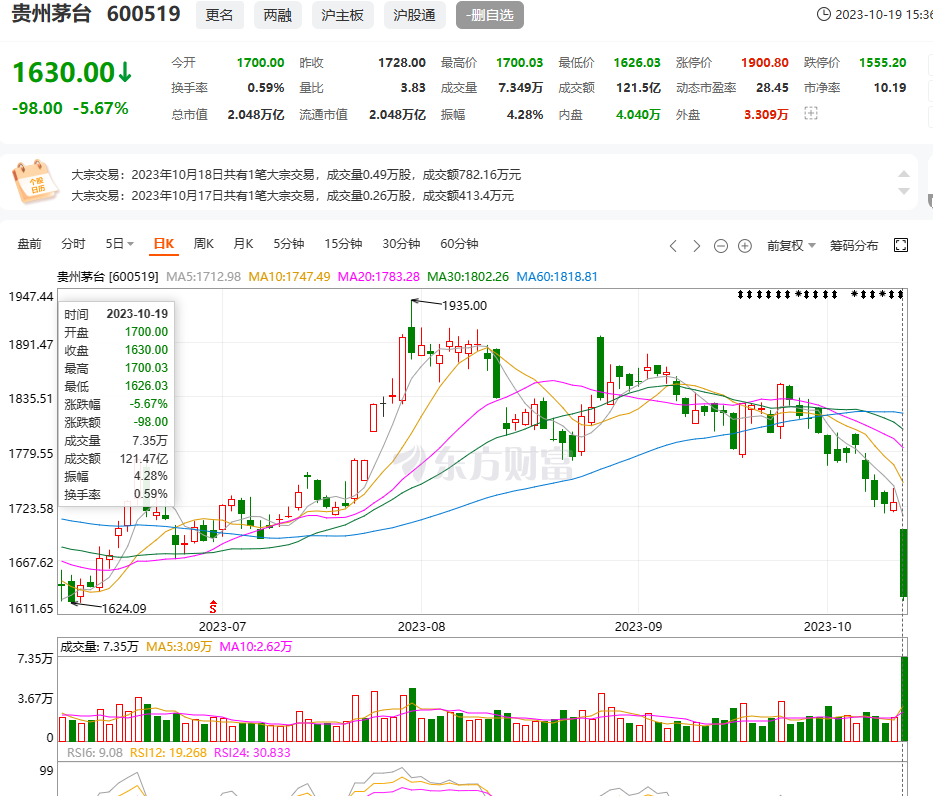Click the 成交量: 7.35万 indicator title

point(99,647)
